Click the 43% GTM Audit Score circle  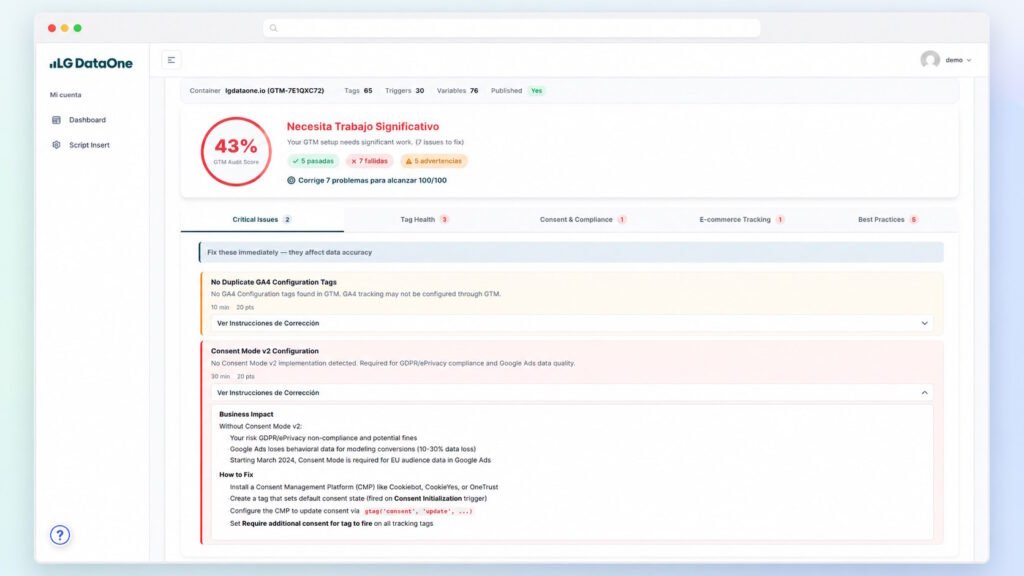tap(236, 152)
